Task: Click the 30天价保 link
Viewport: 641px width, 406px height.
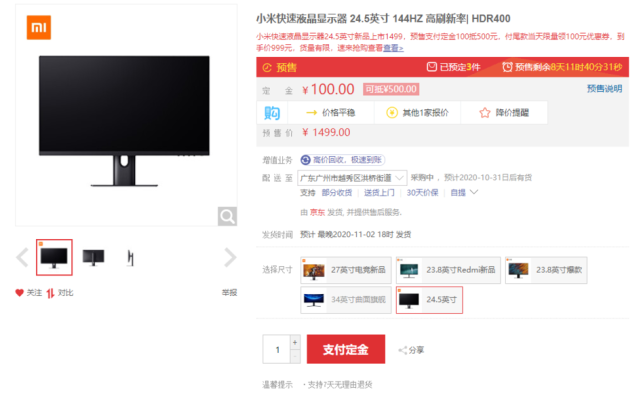Action: point(422,193)
